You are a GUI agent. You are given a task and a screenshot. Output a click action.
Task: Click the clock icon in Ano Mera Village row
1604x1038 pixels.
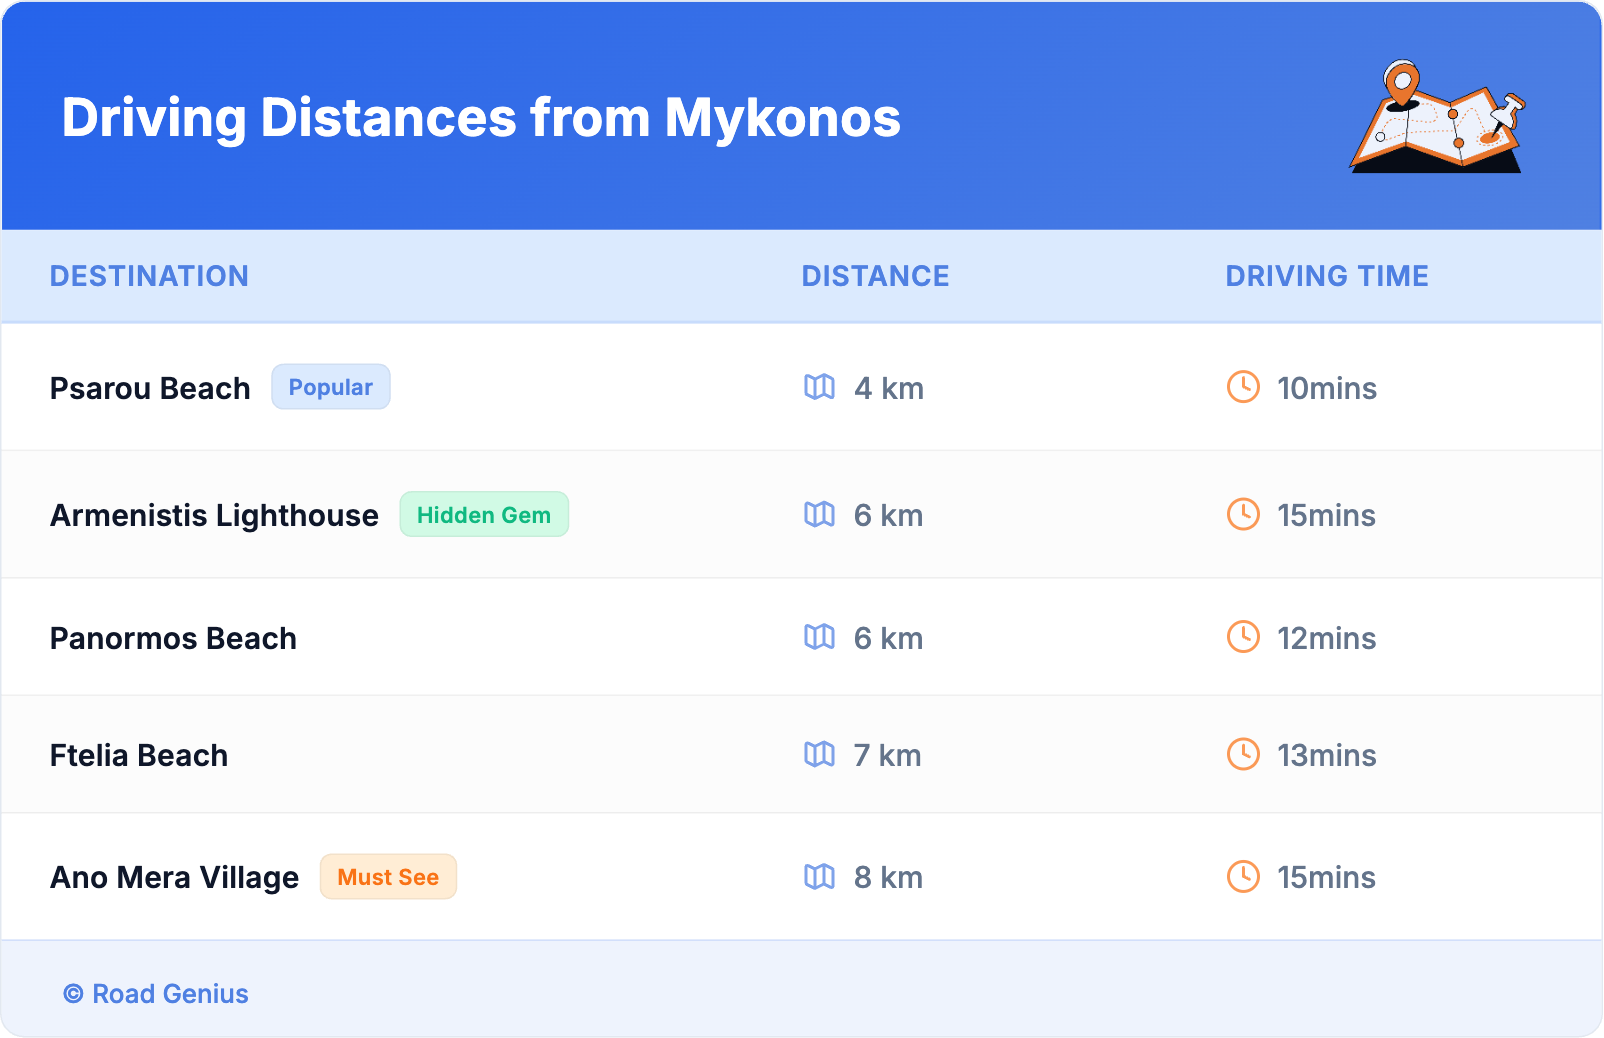(1243, 877)
